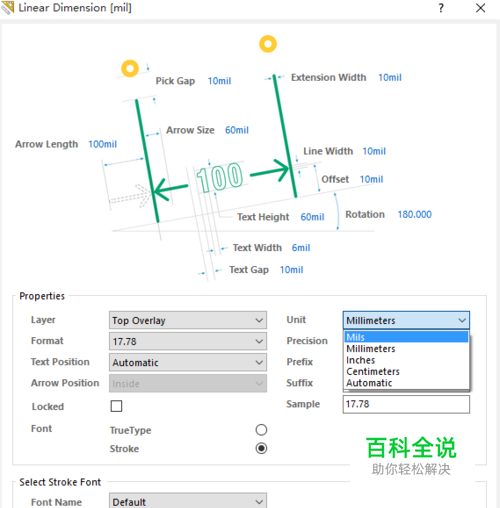The image size is (500, 508).
Task: Open the Layer dropdown showing Top Overlay
Action: click(x=188, y=320)
